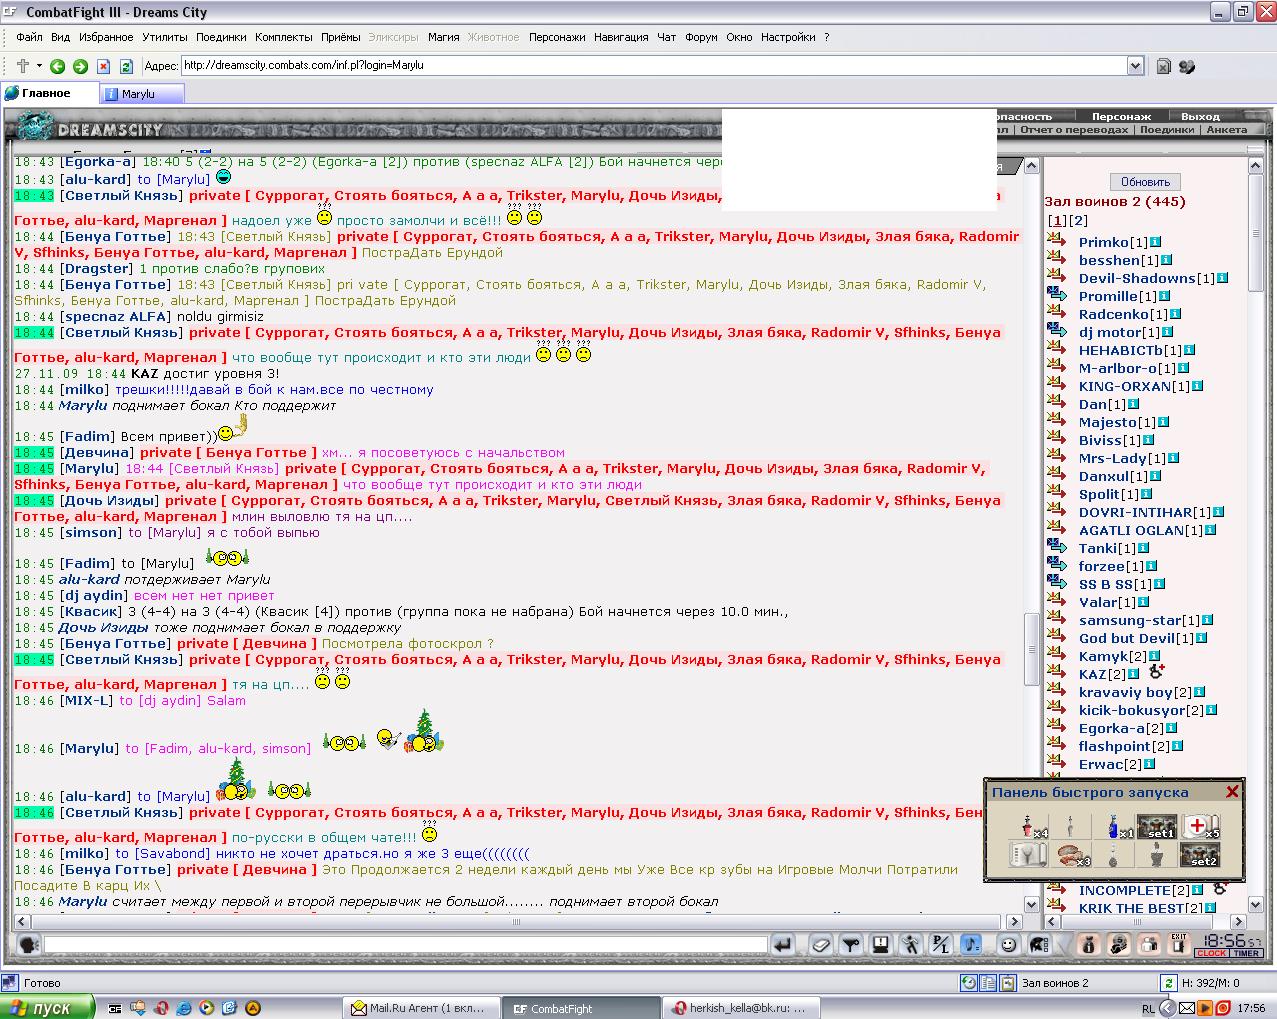Image resolution: width=1277 pixels, height=1019 pixels.
Task: Toggle the TIMER mode under the time display
Action: (x=1246, y=953)
